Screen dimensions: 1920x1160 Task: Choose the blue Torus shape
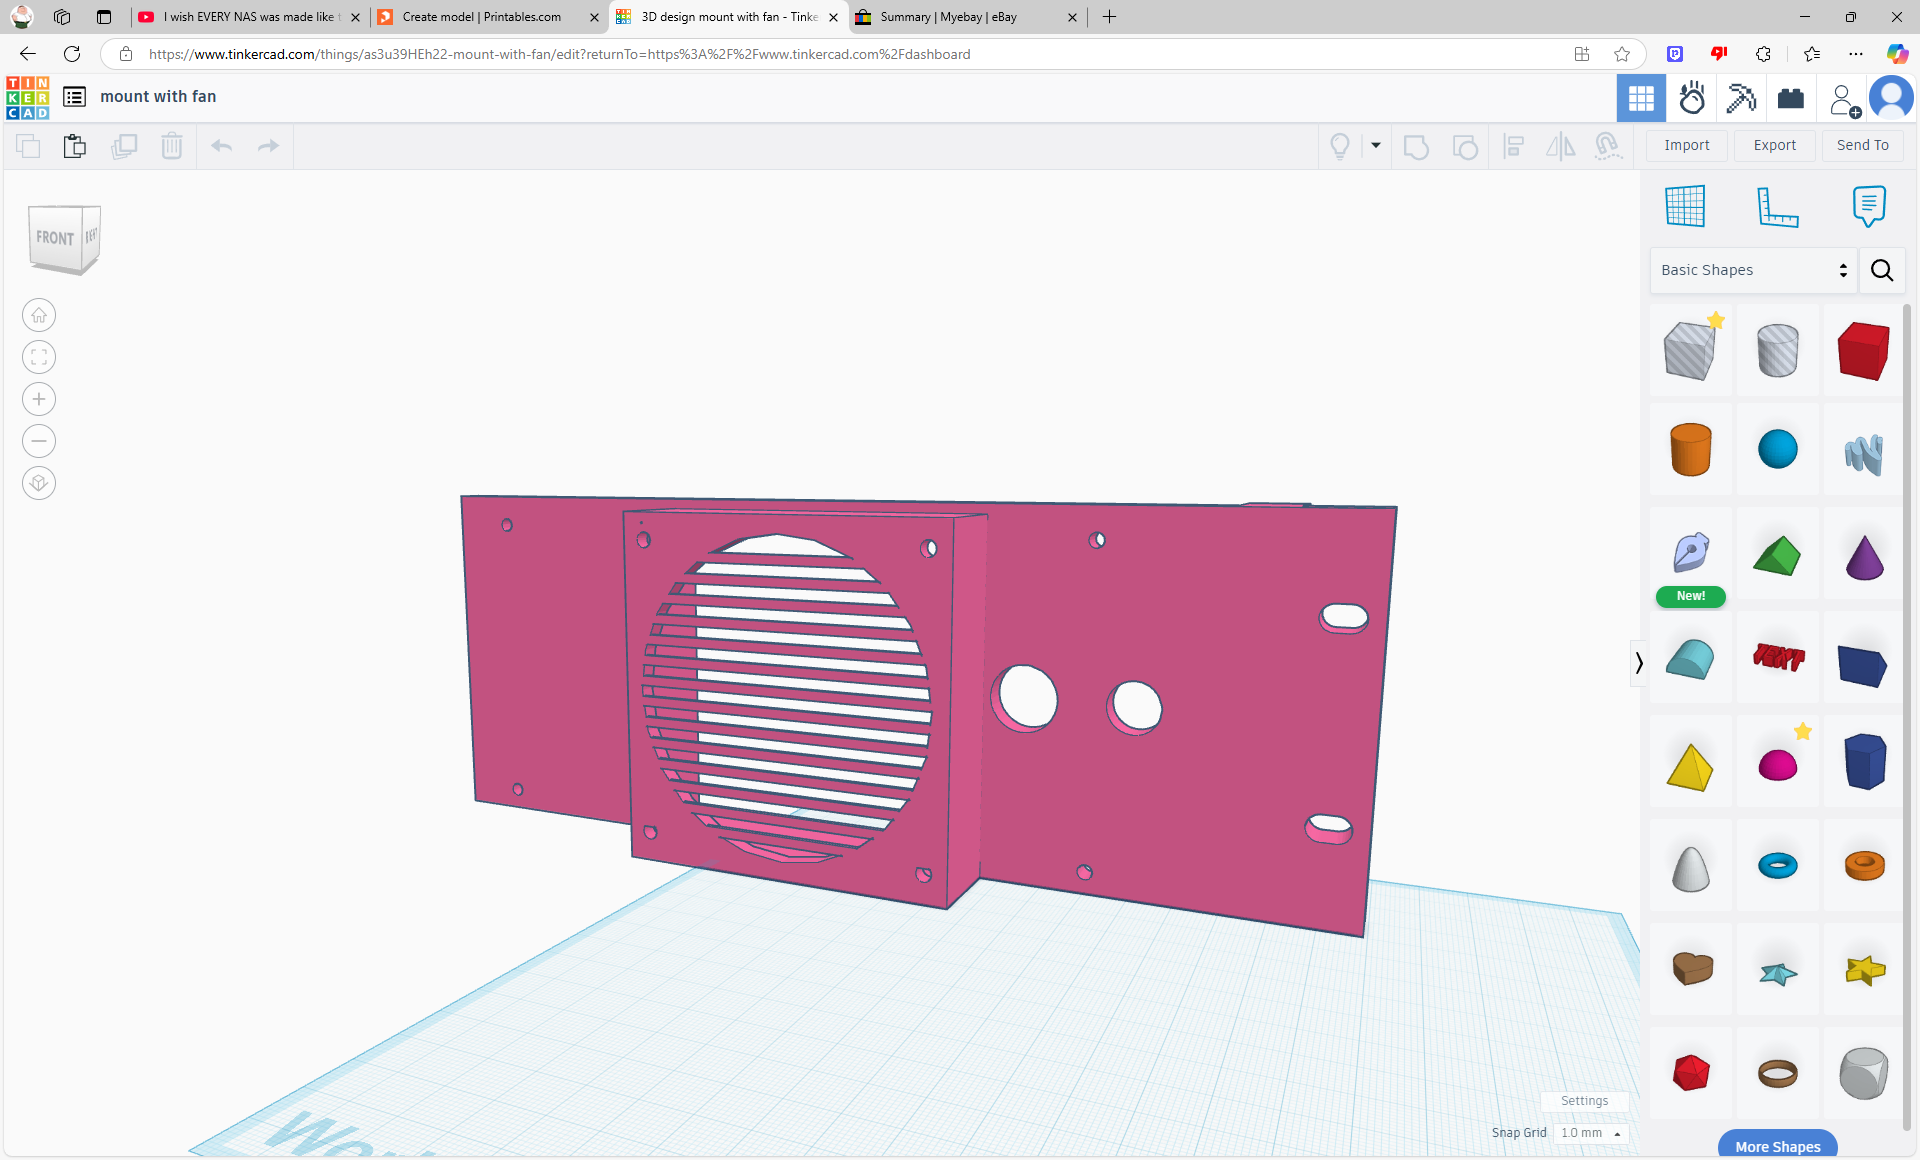1777,866
